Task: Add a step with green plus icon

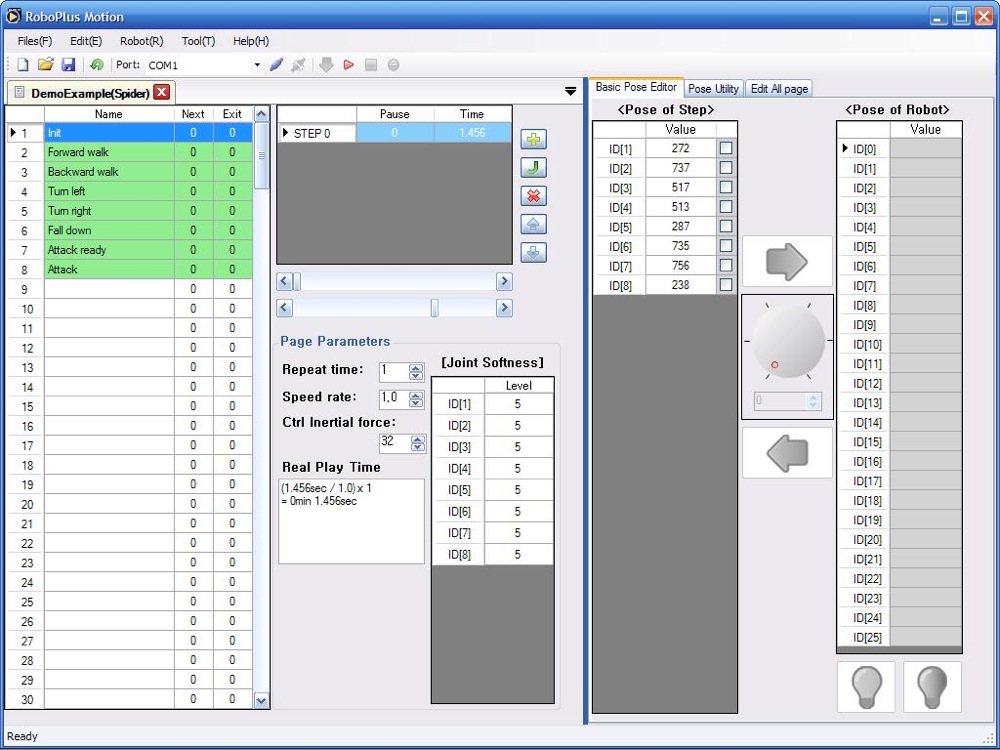Action: (x=533, y=139)
